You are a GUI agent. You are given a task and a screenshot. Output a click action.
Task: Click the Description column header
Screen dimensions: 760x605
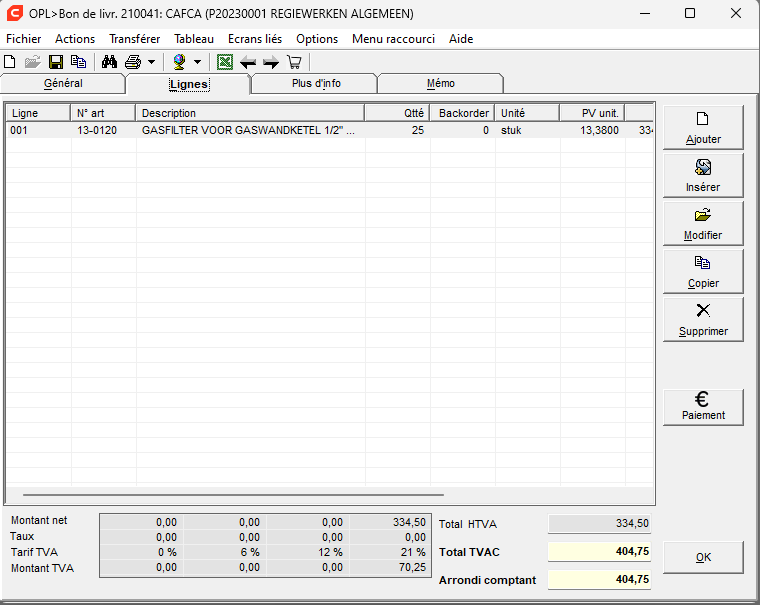(x=250, y=113)
